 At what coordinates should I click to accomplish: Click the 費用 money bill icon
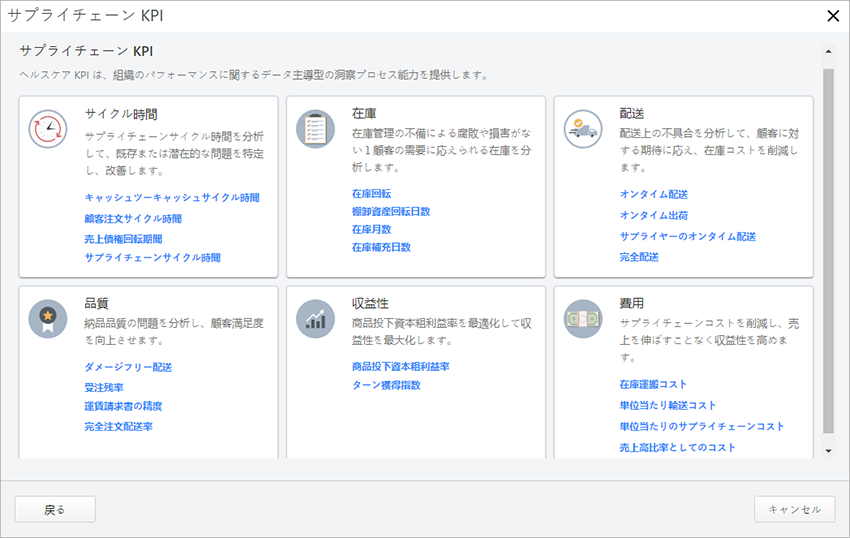click(583, 319)
